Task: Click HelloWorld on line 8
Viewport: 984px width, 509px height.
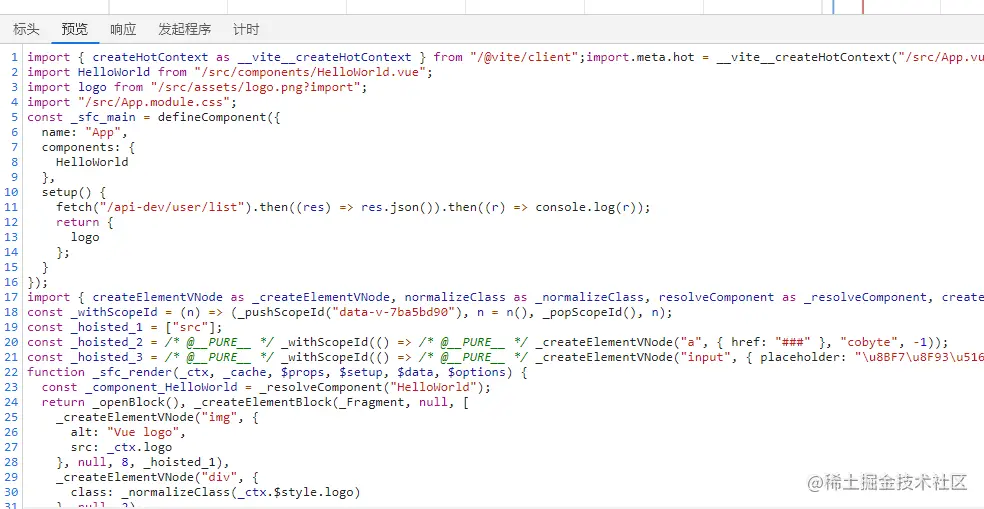Action: [92, 163]
